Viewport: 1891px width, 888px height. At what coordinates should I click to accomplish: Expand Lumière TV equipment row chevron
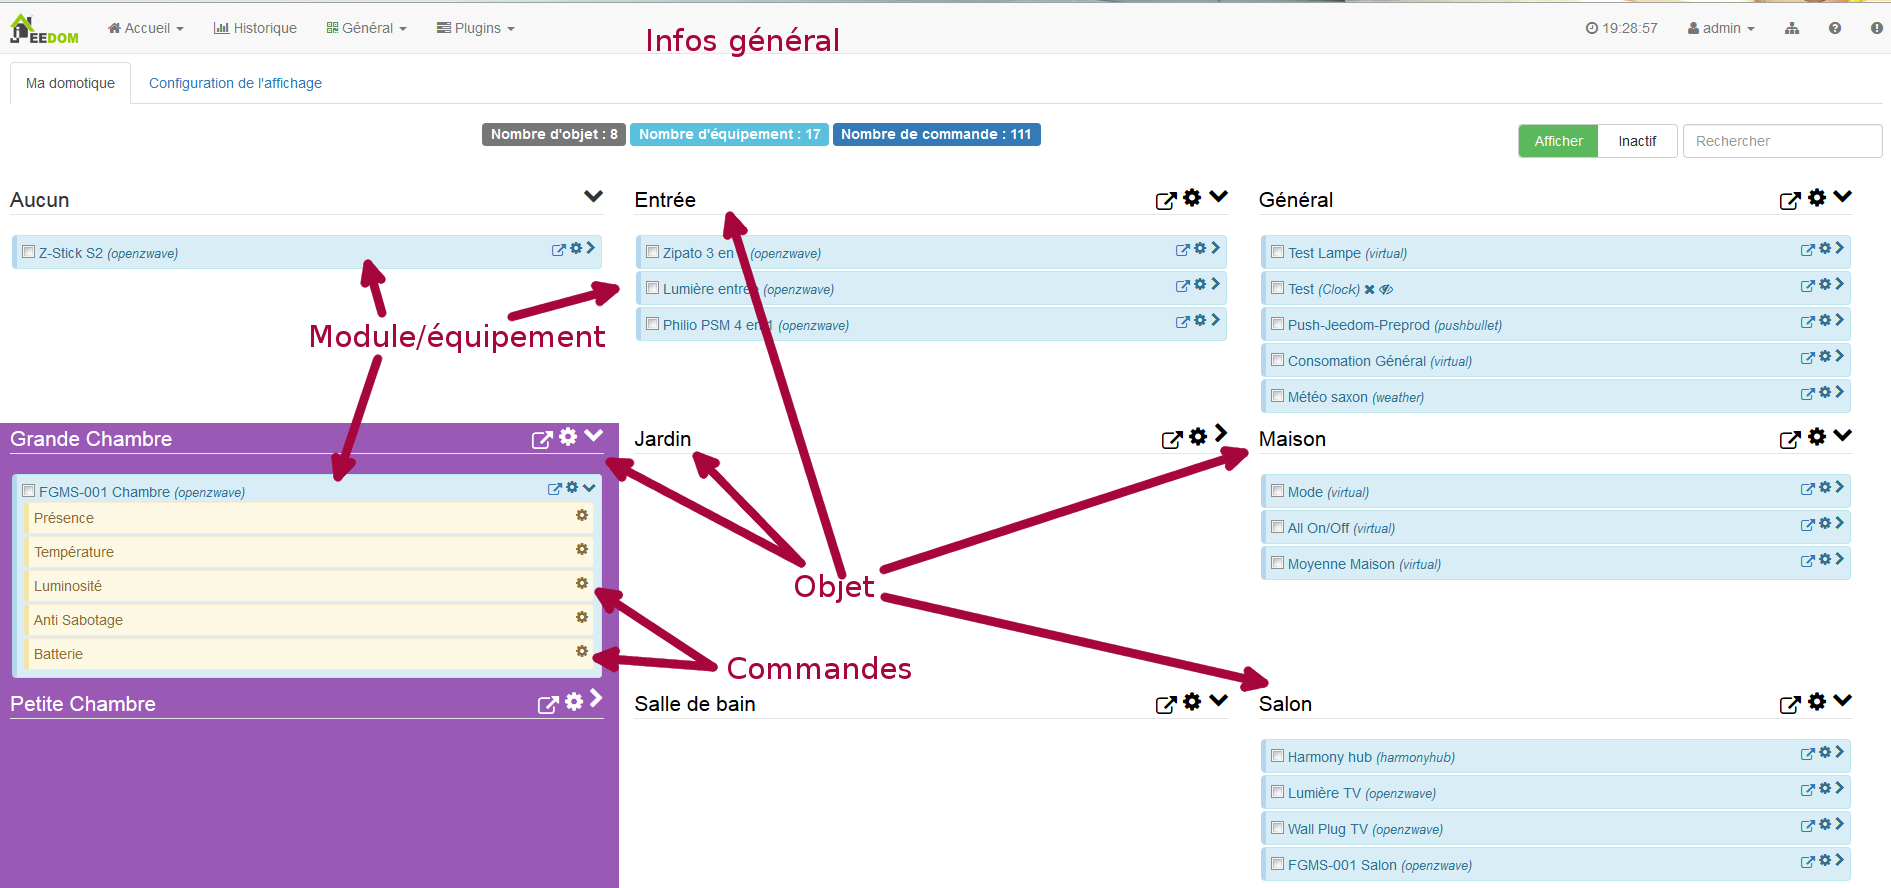coord(1839,788)
